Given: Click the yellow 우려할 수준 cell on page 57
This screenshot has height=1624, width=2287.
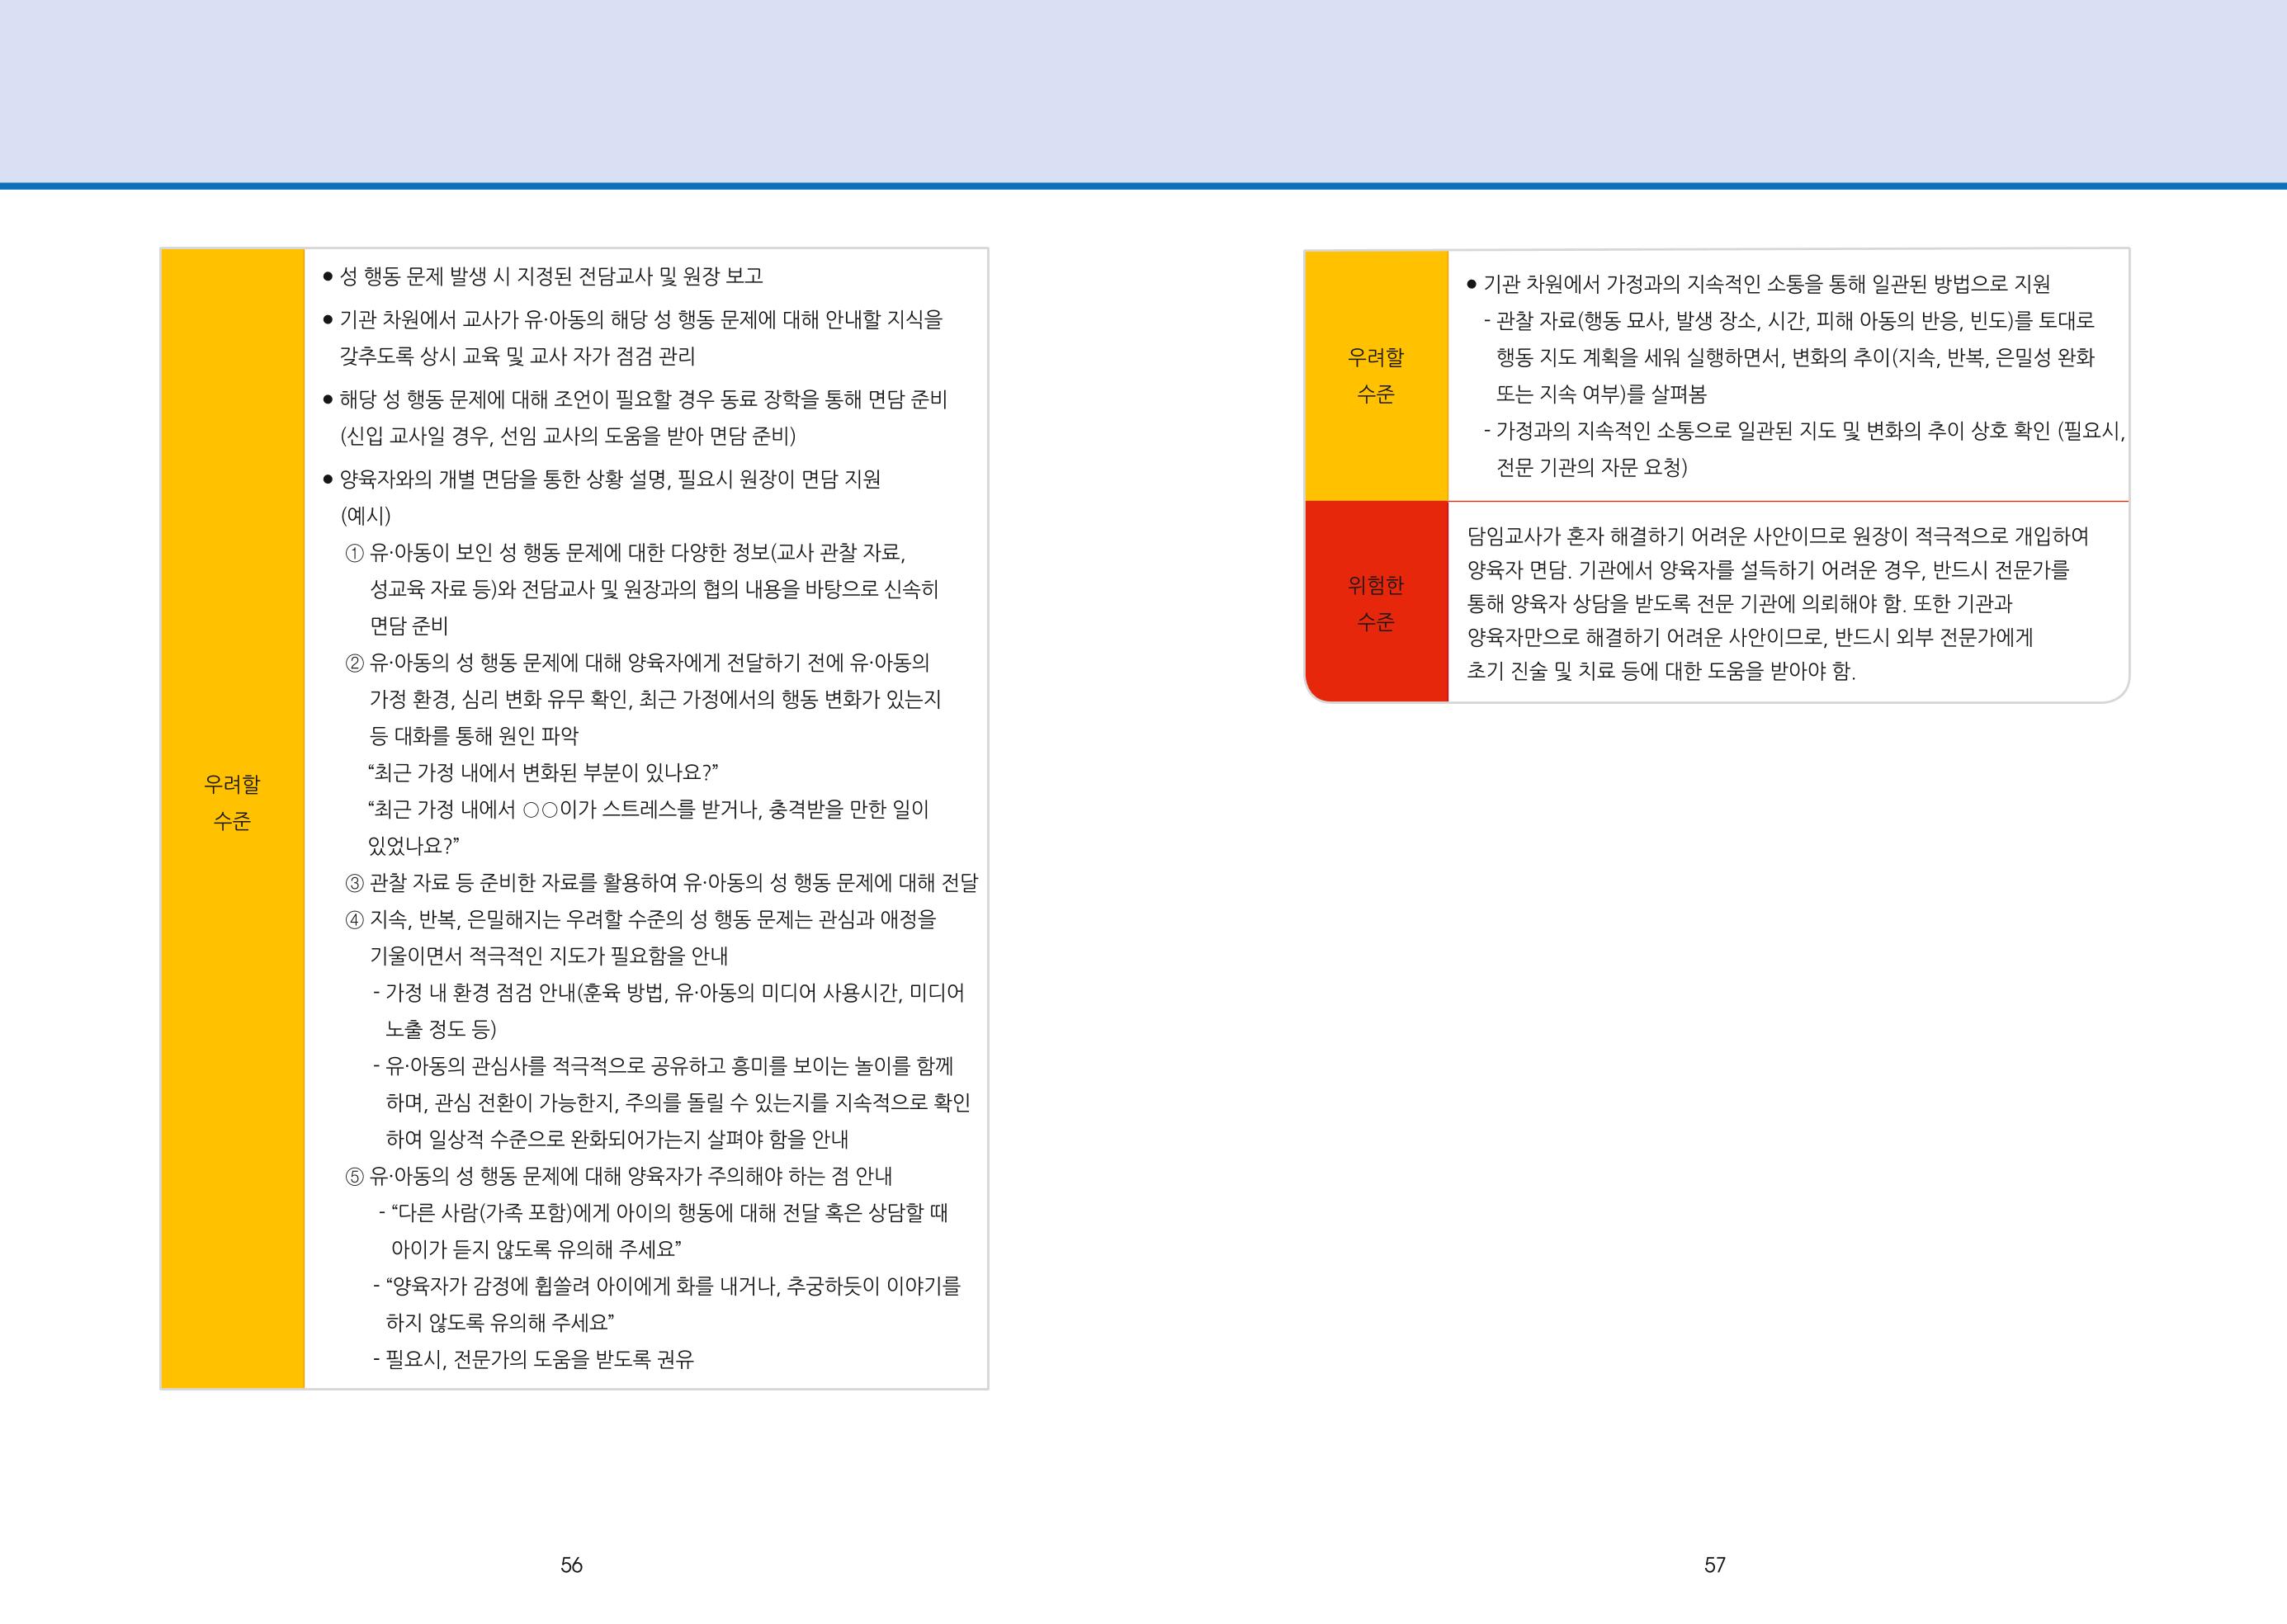Looking at the screenshot, I should click(1376, 375).
